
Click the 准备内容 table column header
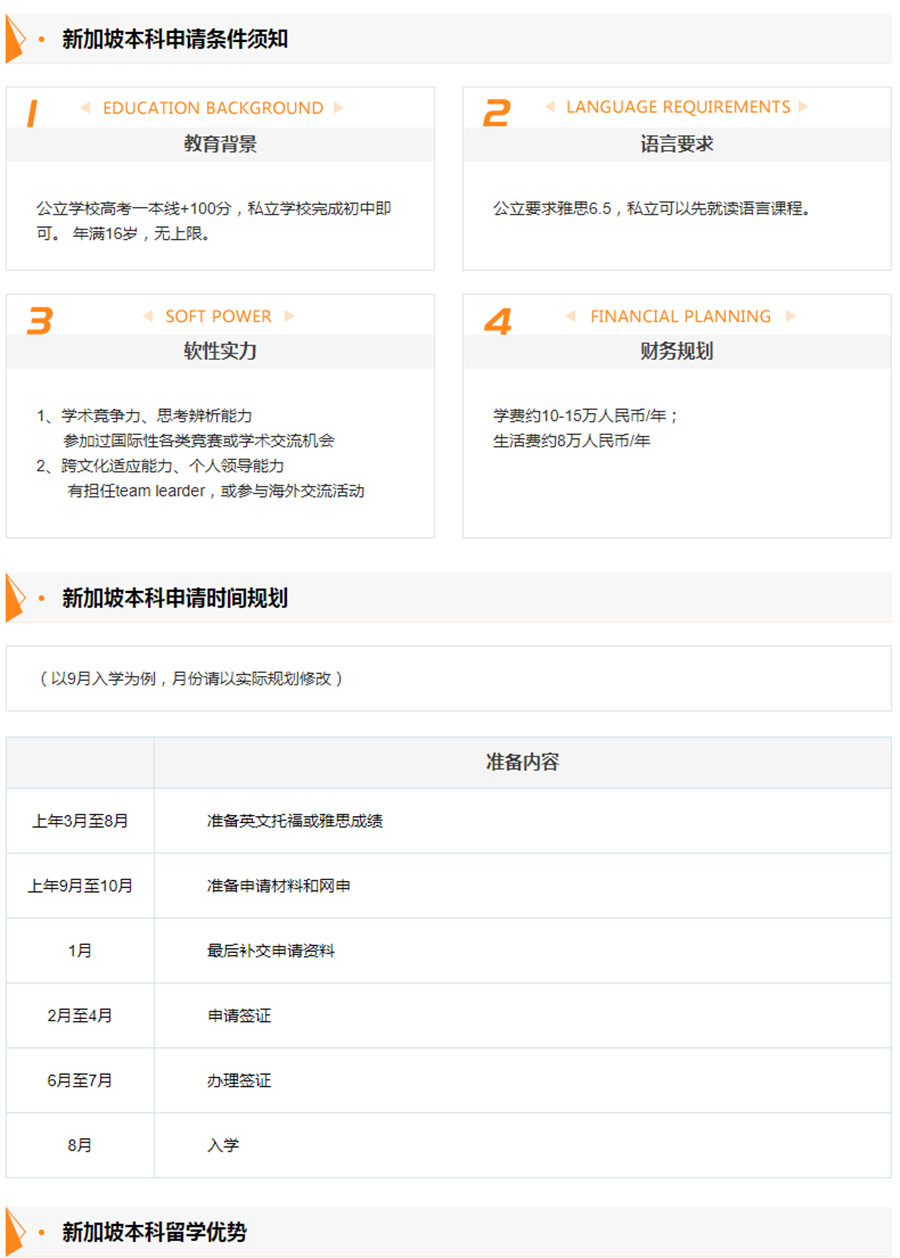pos(522,762)
